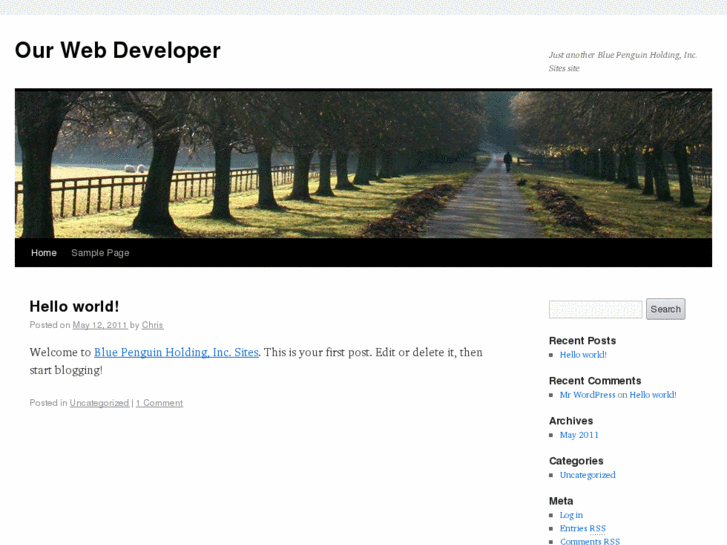The width and height of the screenshot is (727, 545).
Task: Select Uncategorized in sidebar Categories
Action: click(x=587, y=475)
